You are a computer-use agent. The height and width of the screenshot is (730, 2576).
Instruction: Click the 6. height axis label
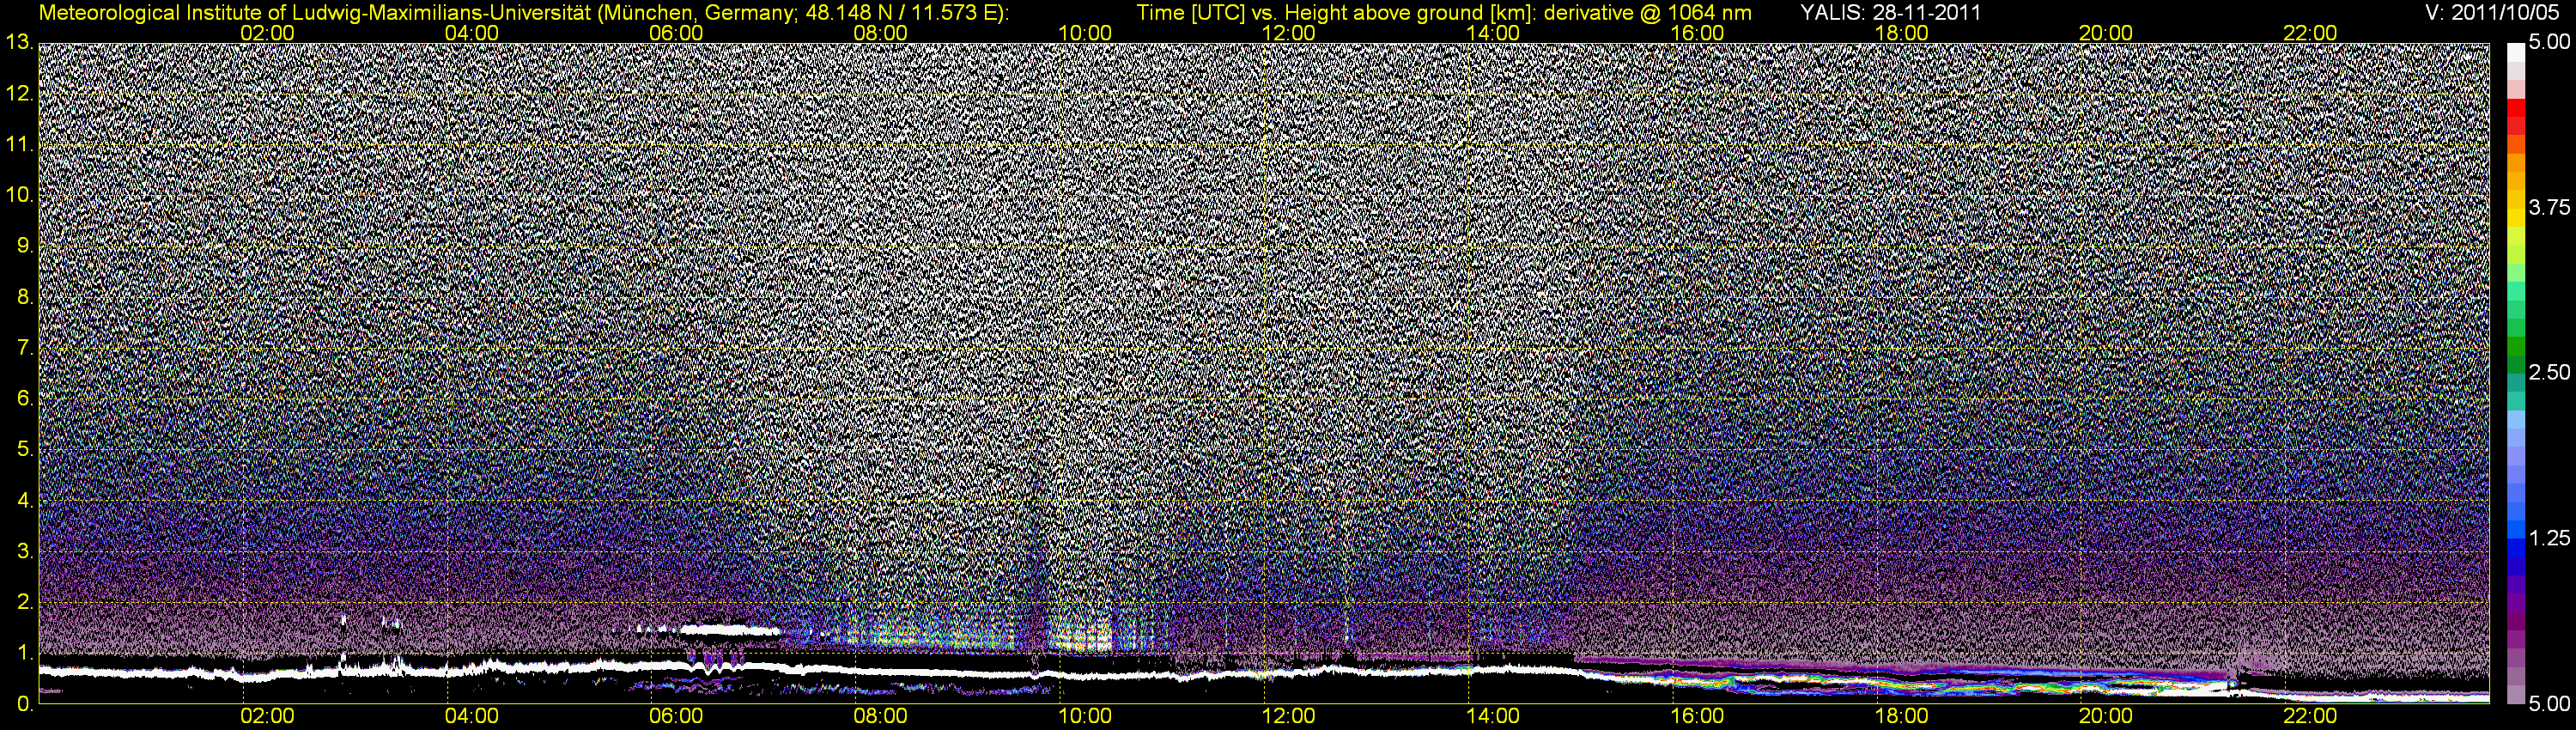coord(24,399)
